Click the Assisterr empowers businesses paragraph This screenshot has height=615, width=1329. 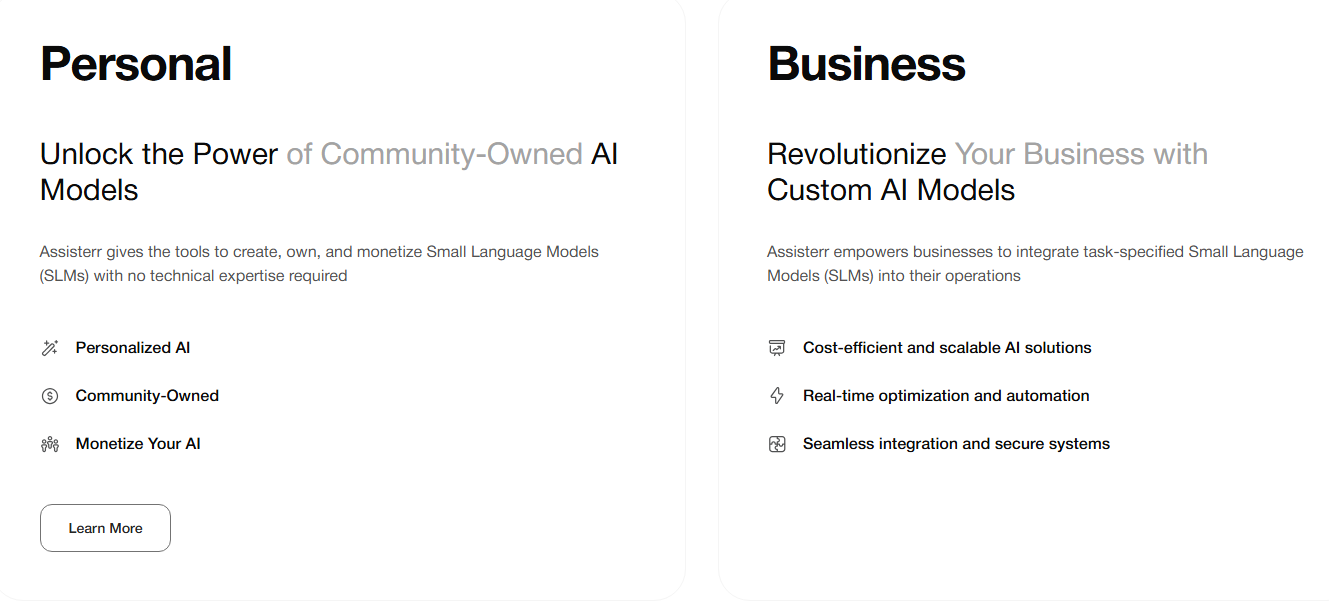[x=1035, y=263]
